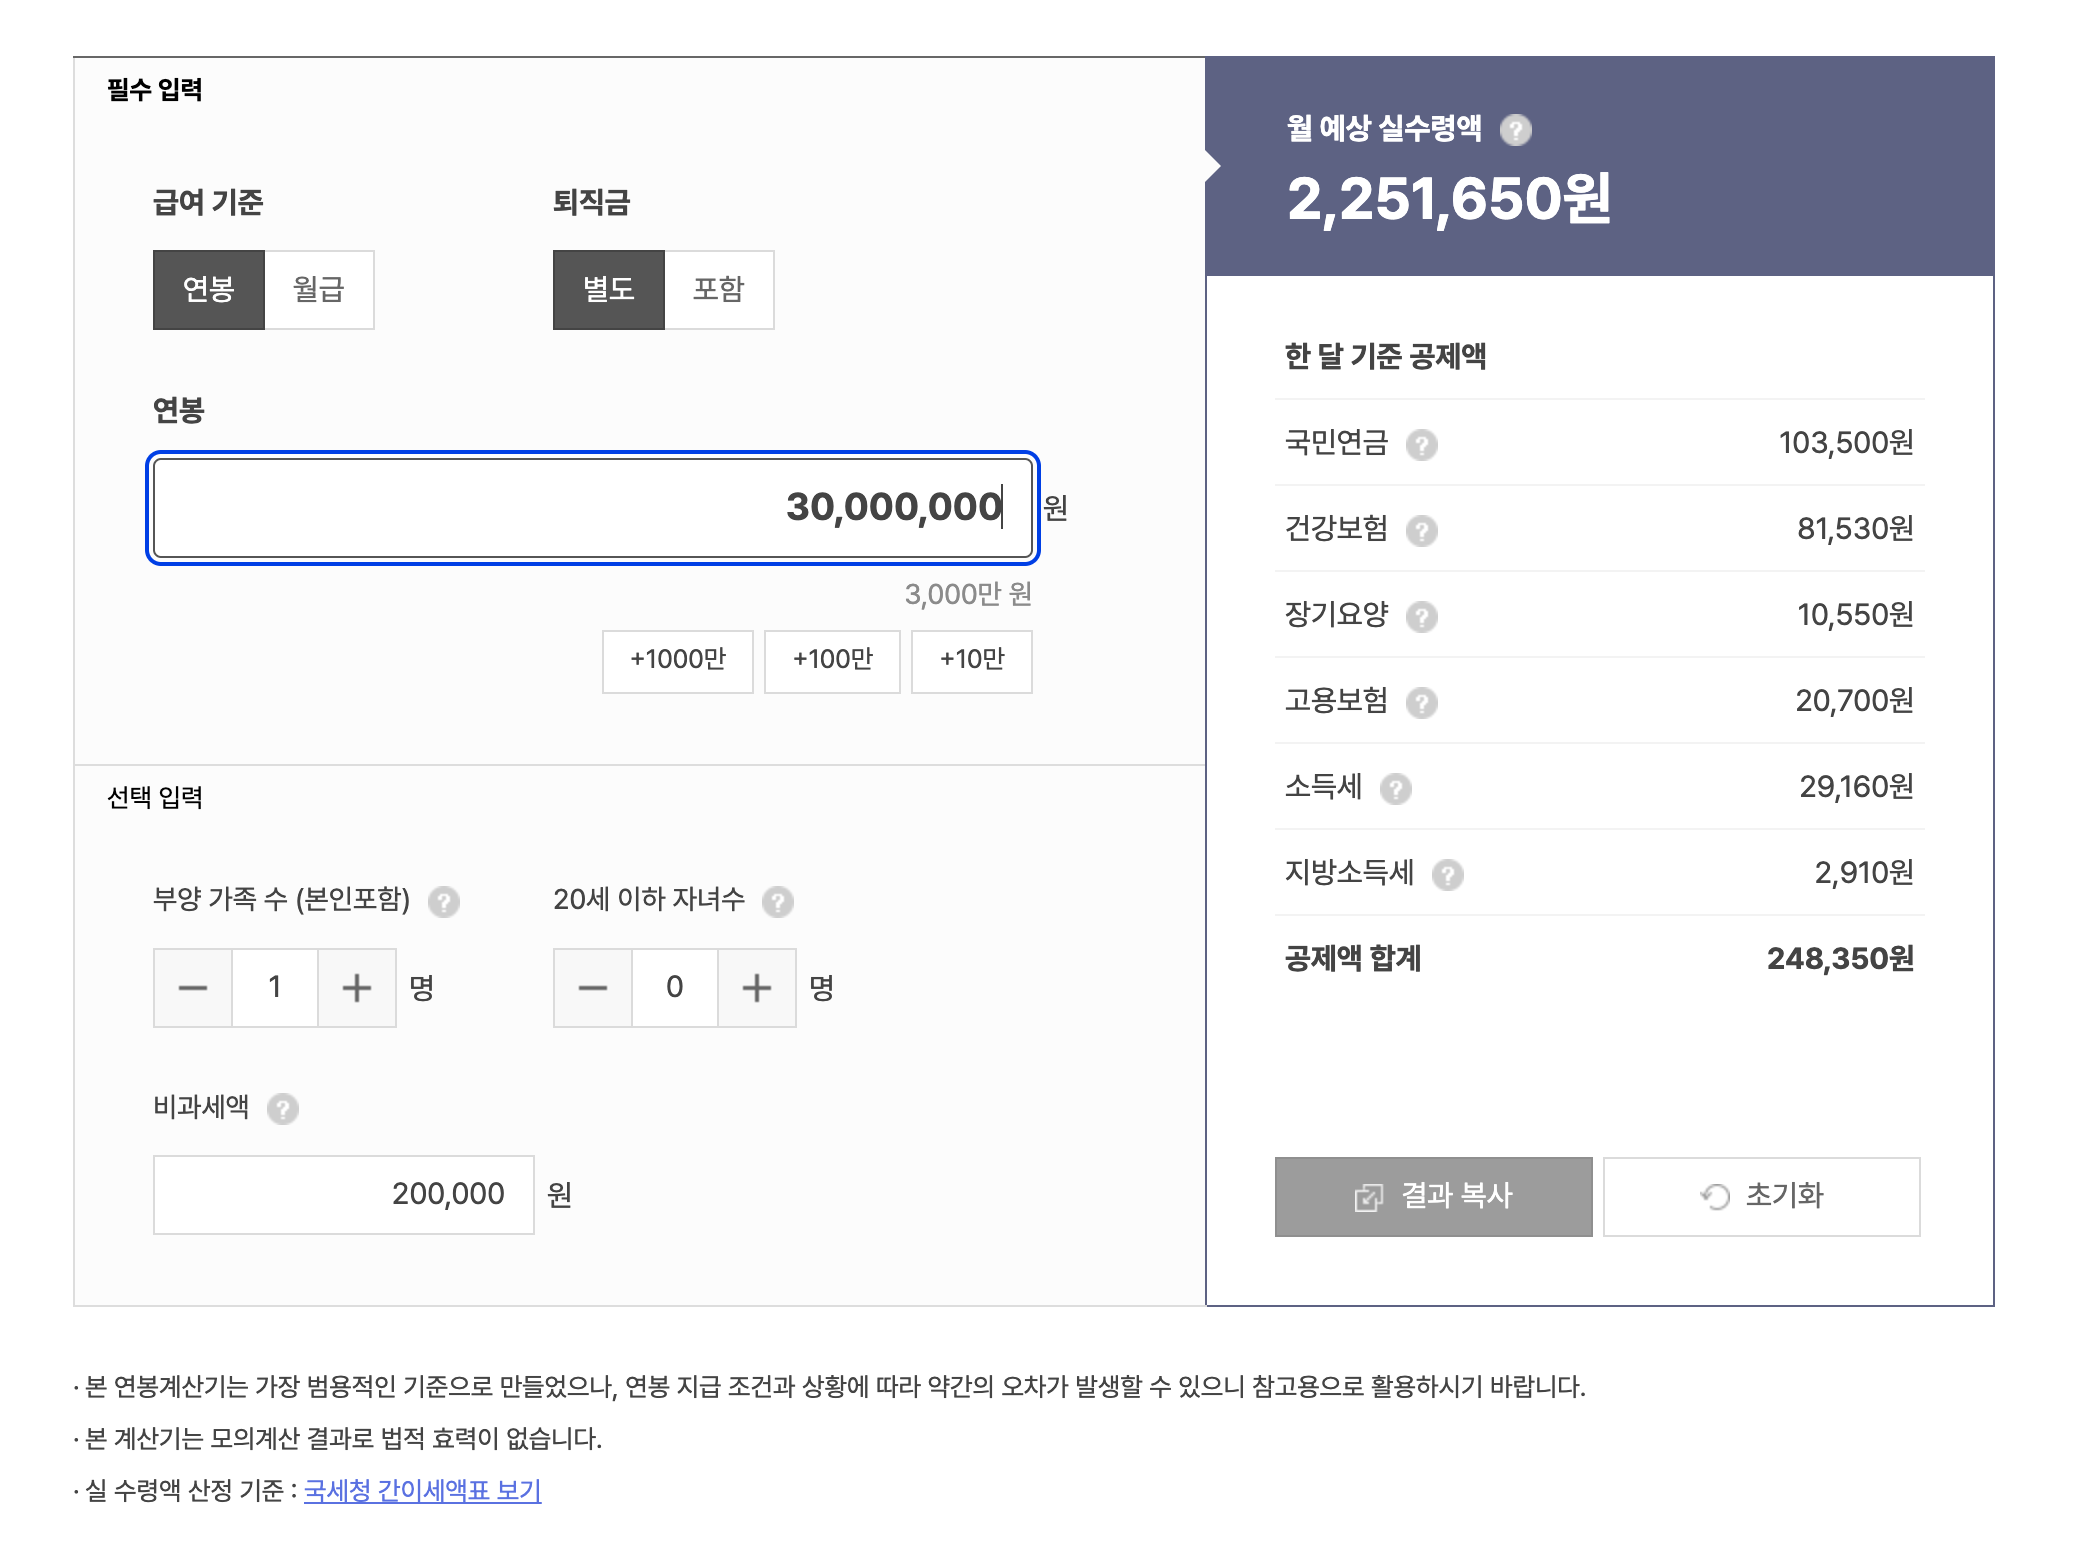Click the 건강보험 help icon
Viewport: 2076px width, 1542px height.
(1424, 530)
